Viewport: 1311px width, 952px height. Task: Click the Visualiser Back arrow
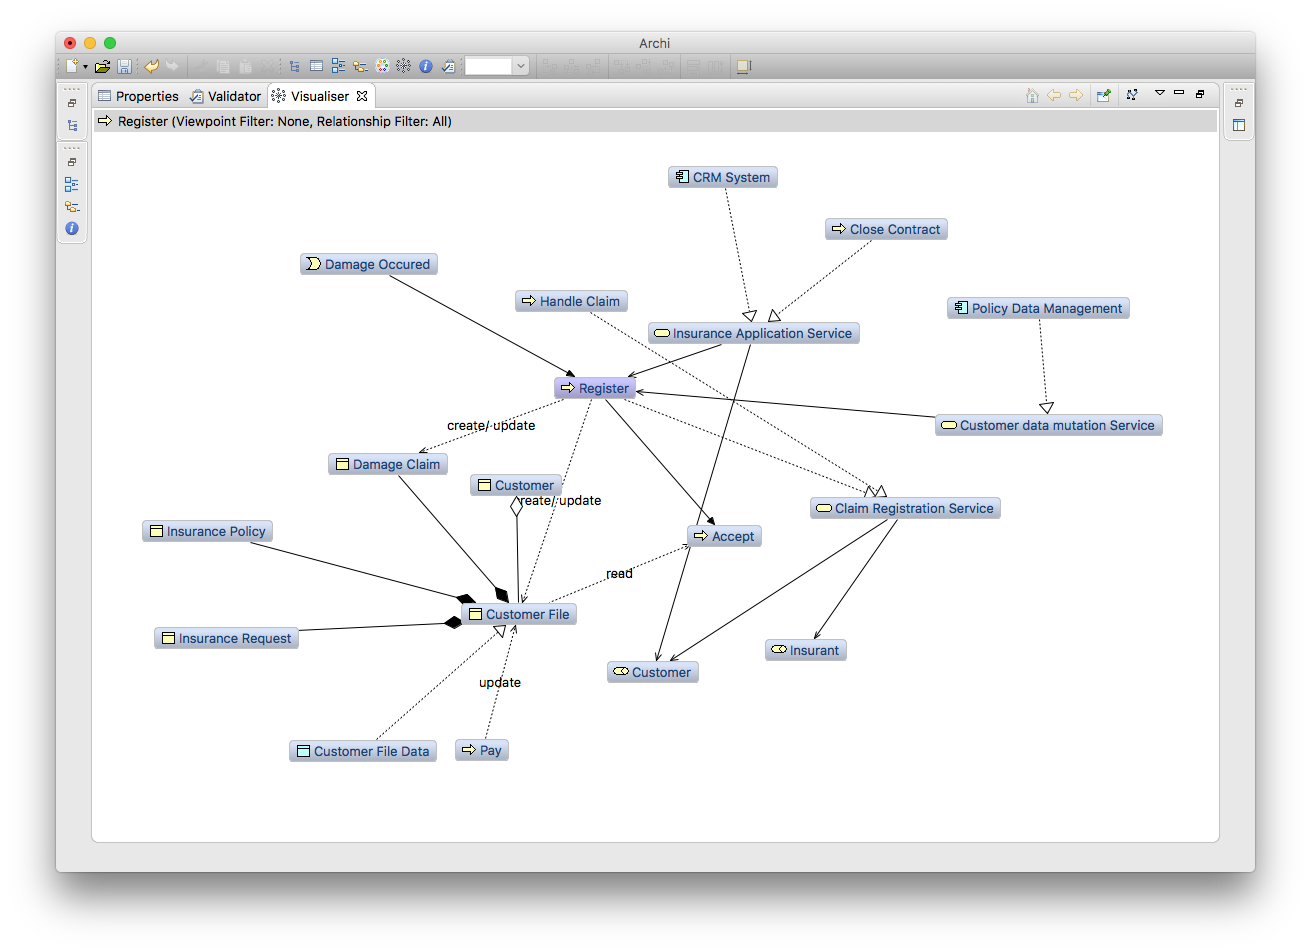pyautogui.click(x=1054, y=95)
